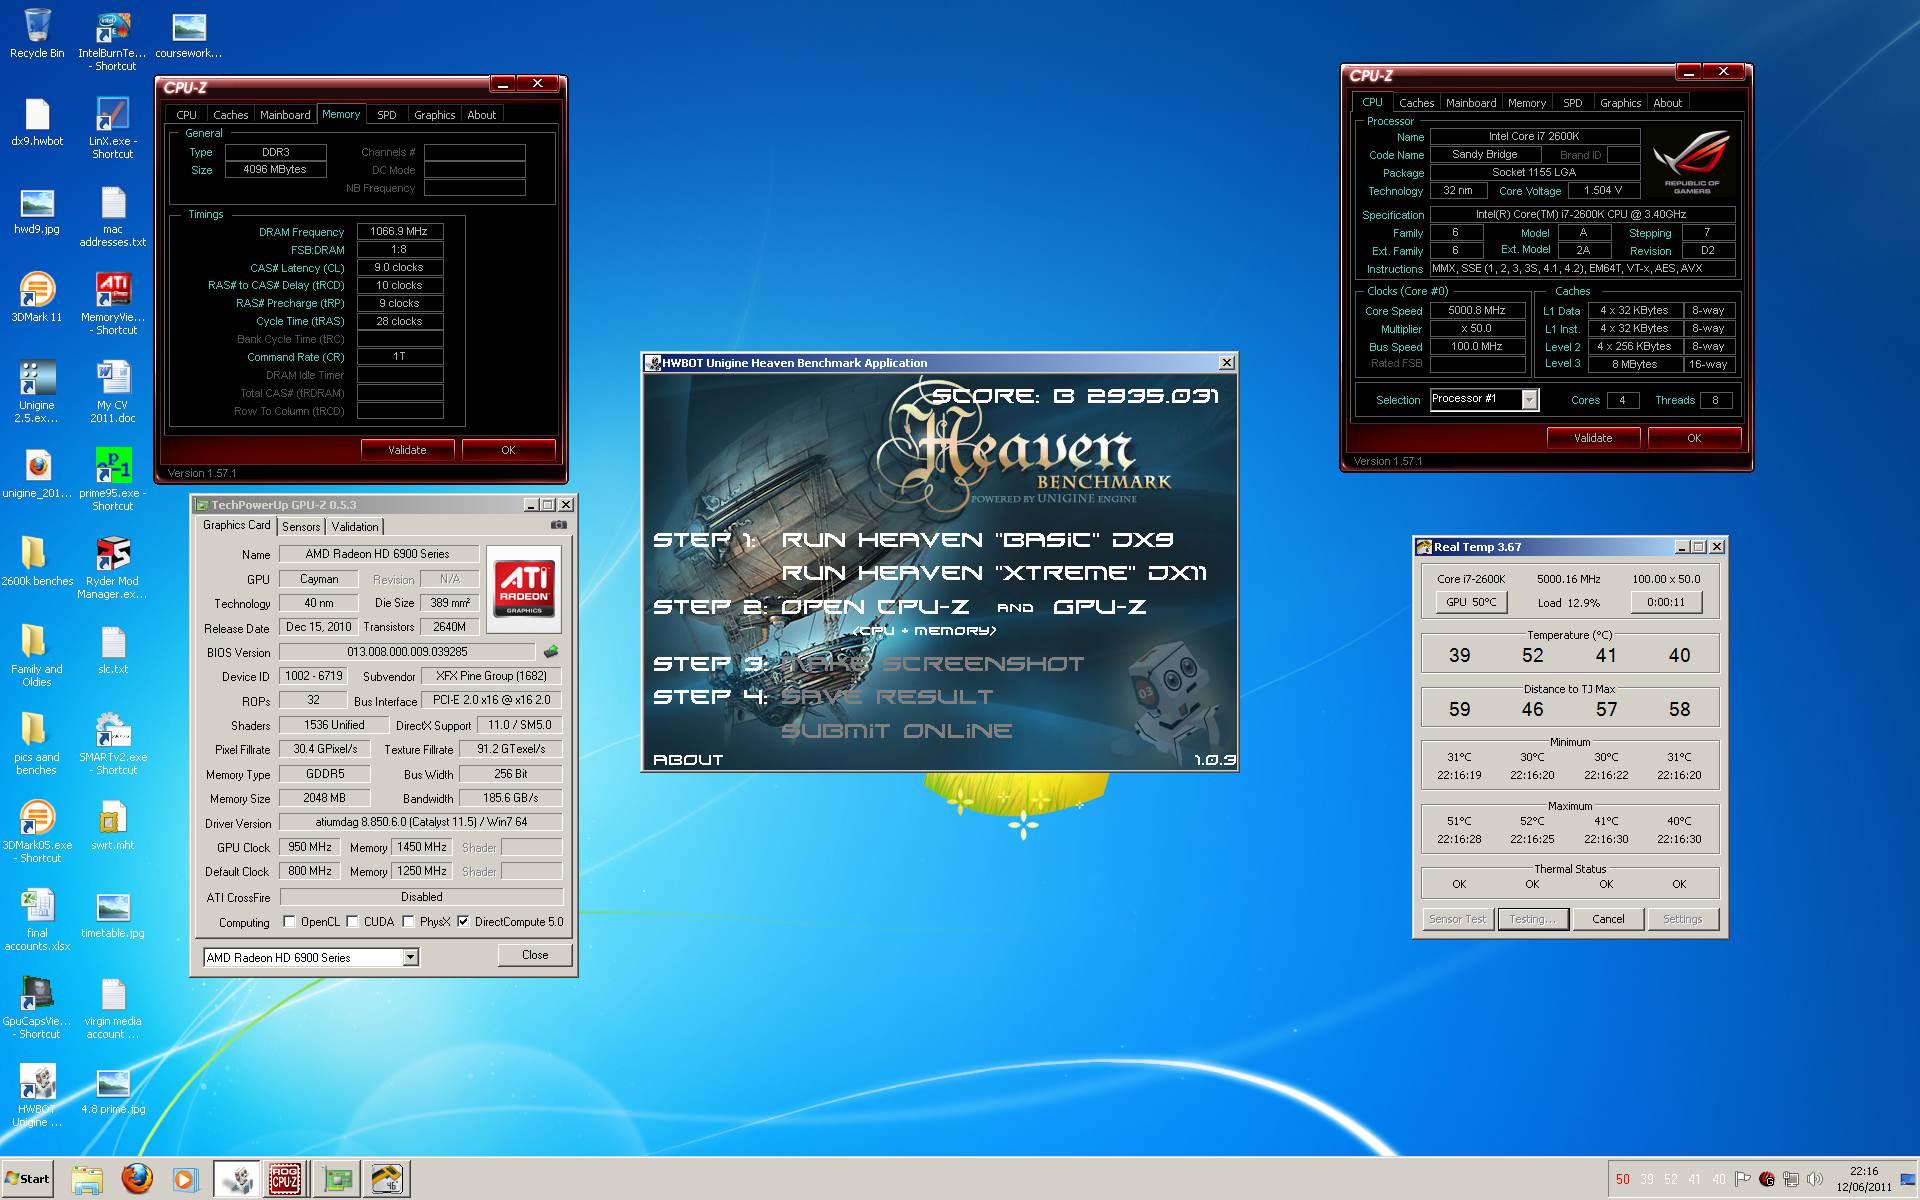Toggle OpenCL checkbox in GPU-Z
The height and width of the screenshot is (1200, 1920).
pyautogui.click(x=289, y=922)
